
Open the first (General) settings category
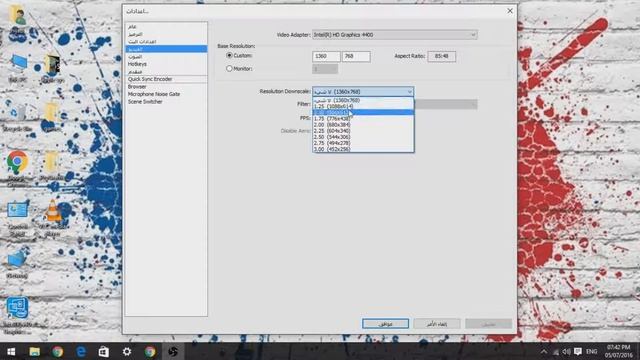tap(166, 27)
